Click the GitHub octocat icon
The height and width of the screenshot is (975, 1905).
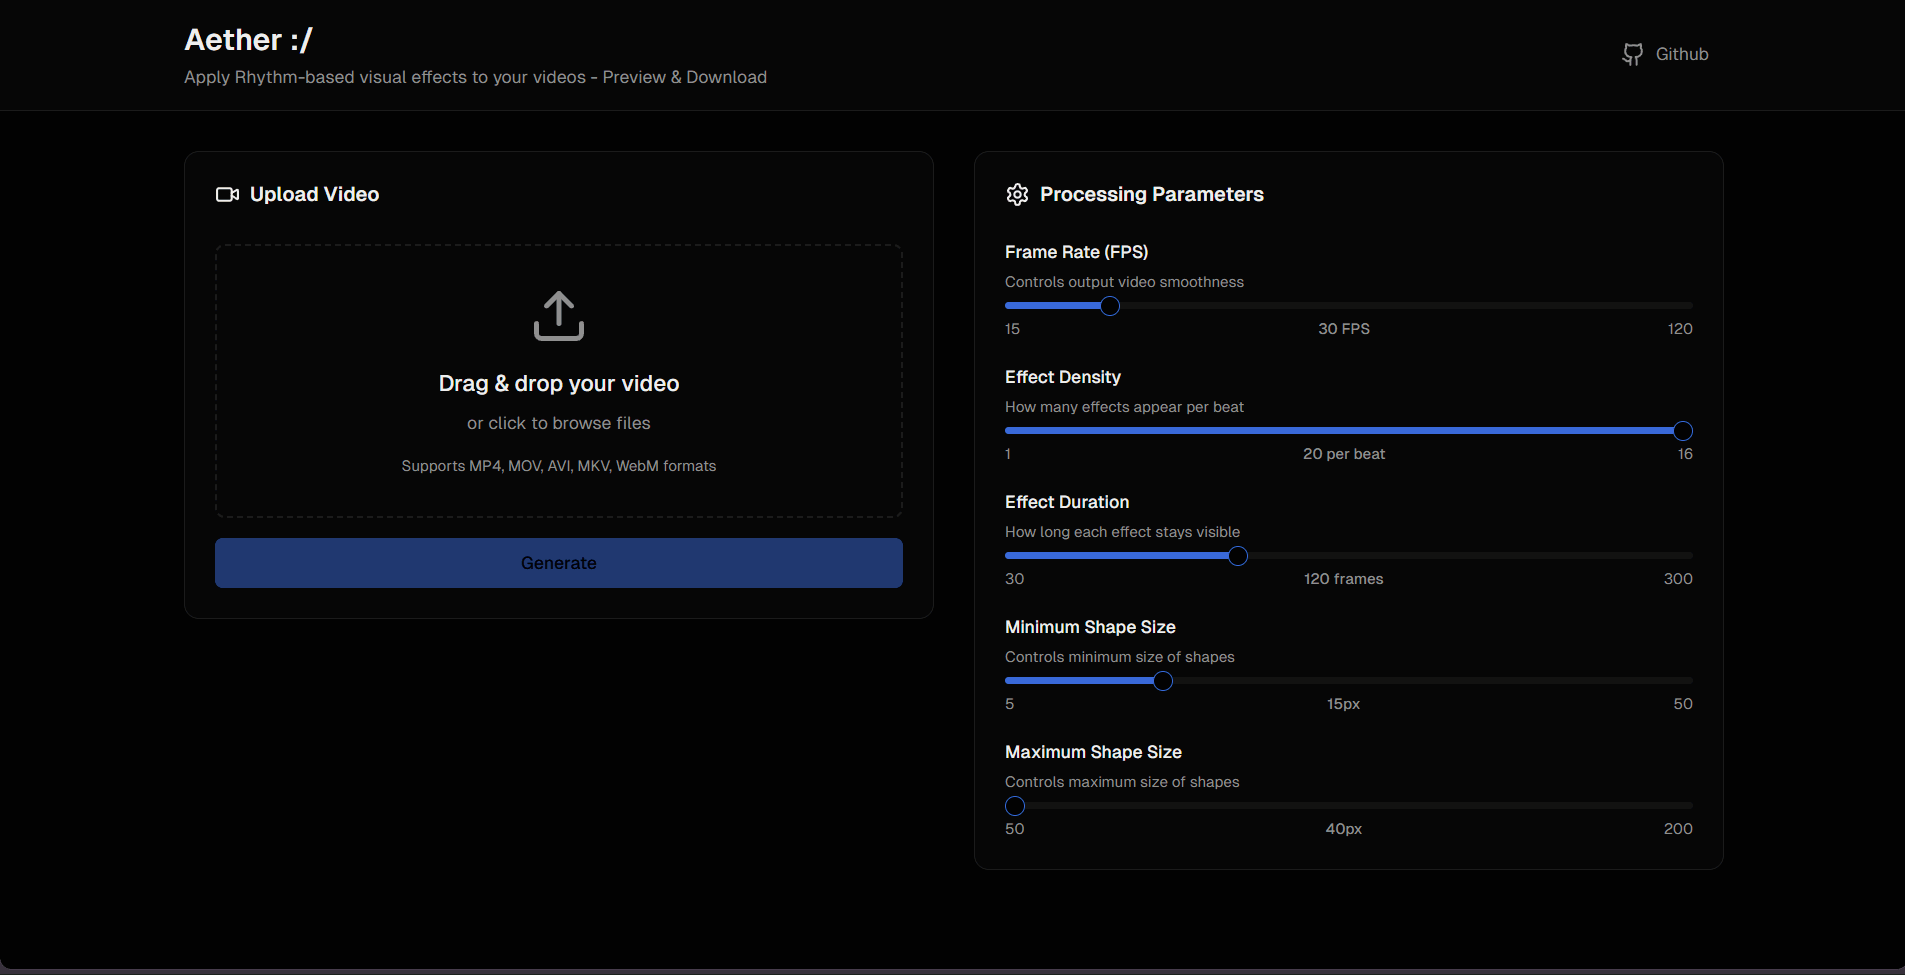click(x=1632, y=54)
